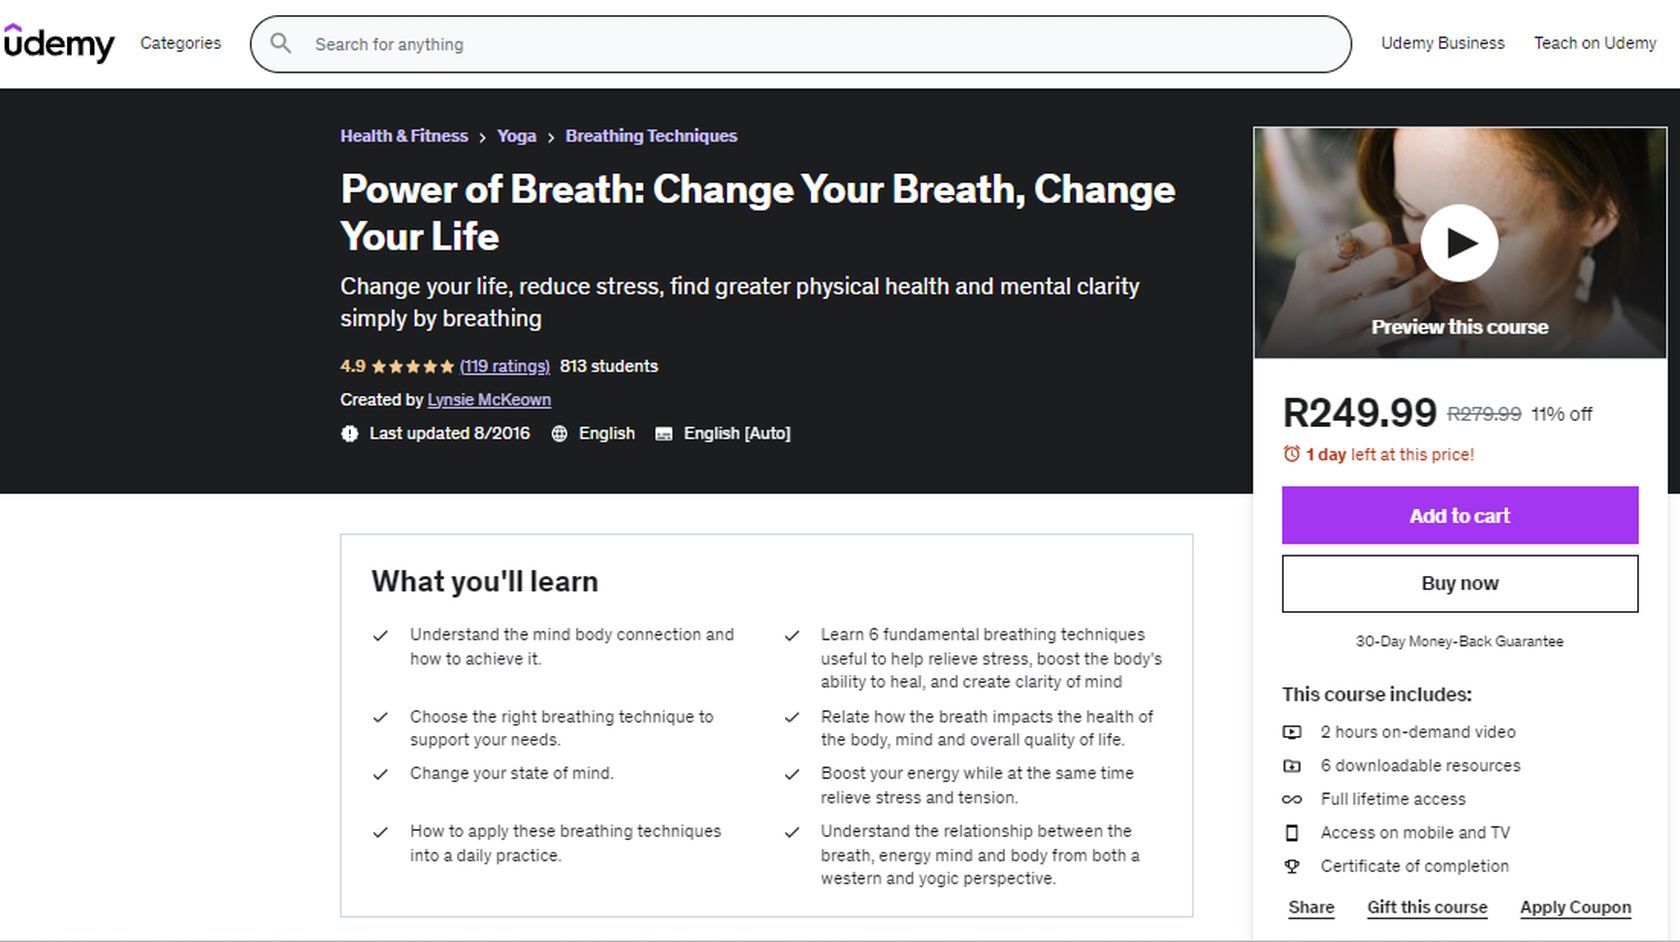Click the 'Preview this course' caption
This screenshot has width=1680, height=942.
pyautogui.click(x=1460, y=327)
